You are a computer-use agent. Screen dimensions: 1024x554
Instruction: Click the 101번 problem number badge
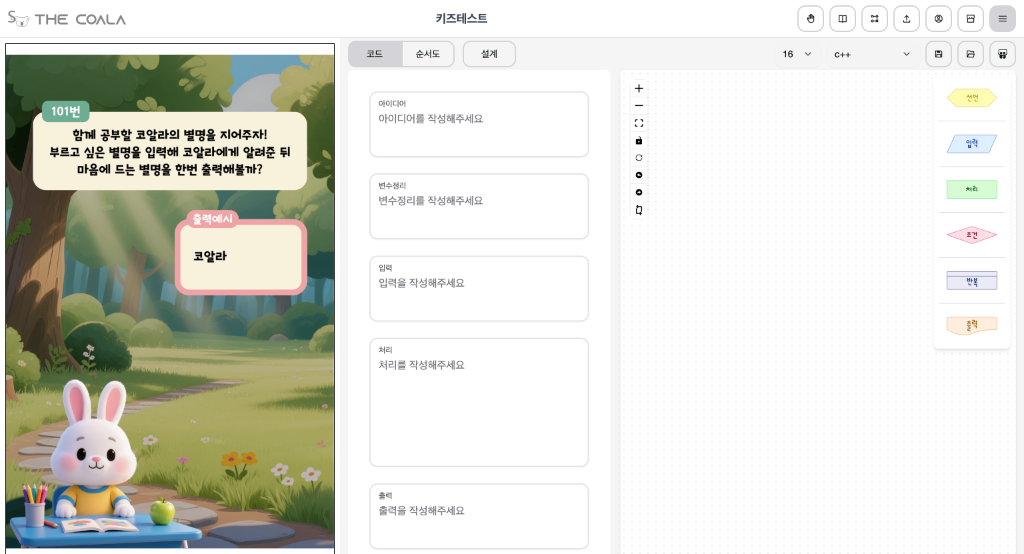tap(65, 111)
